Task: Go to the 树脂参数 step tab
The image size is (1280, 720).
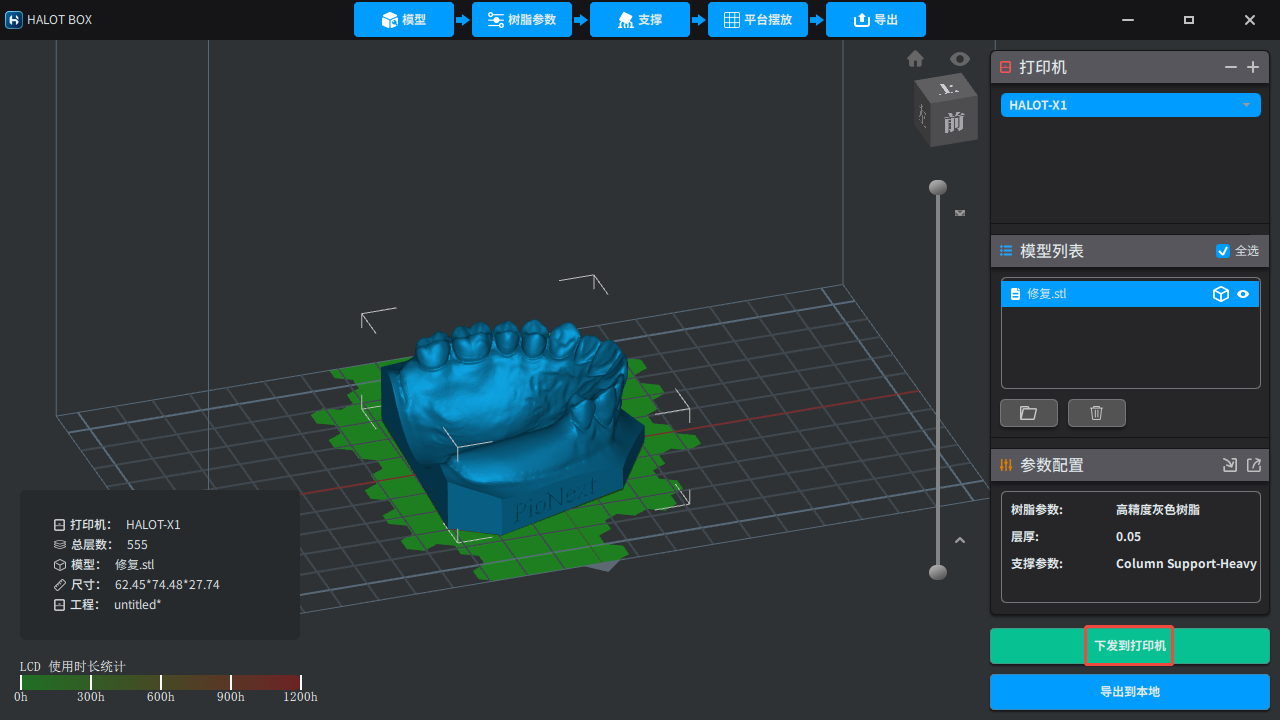Action: pyautogui.click(x=521, y=20)
